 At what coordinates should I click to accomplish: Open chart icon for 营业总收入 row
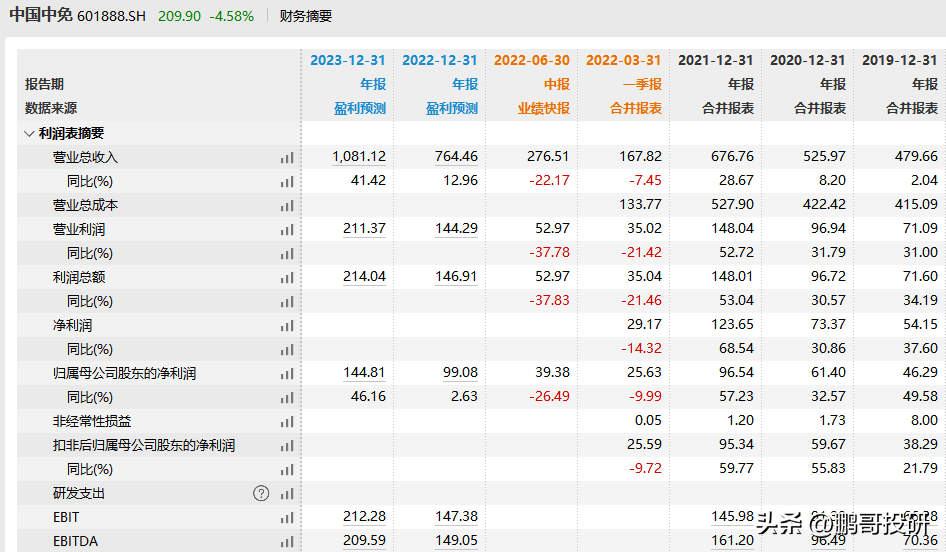point(287,158)
